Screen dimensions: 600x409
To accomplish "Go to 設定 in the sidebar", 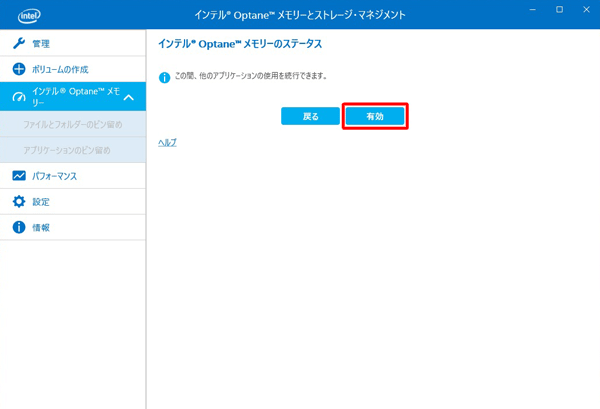I will [73, 202].
